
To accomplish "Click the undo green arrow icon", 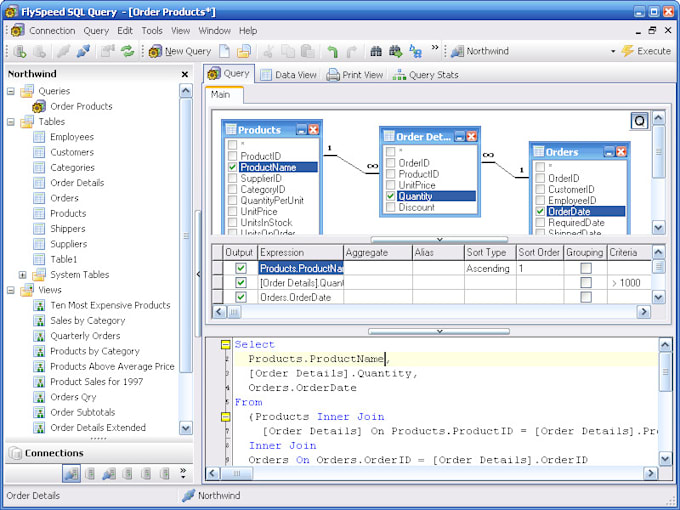I will tap(332, 51).
